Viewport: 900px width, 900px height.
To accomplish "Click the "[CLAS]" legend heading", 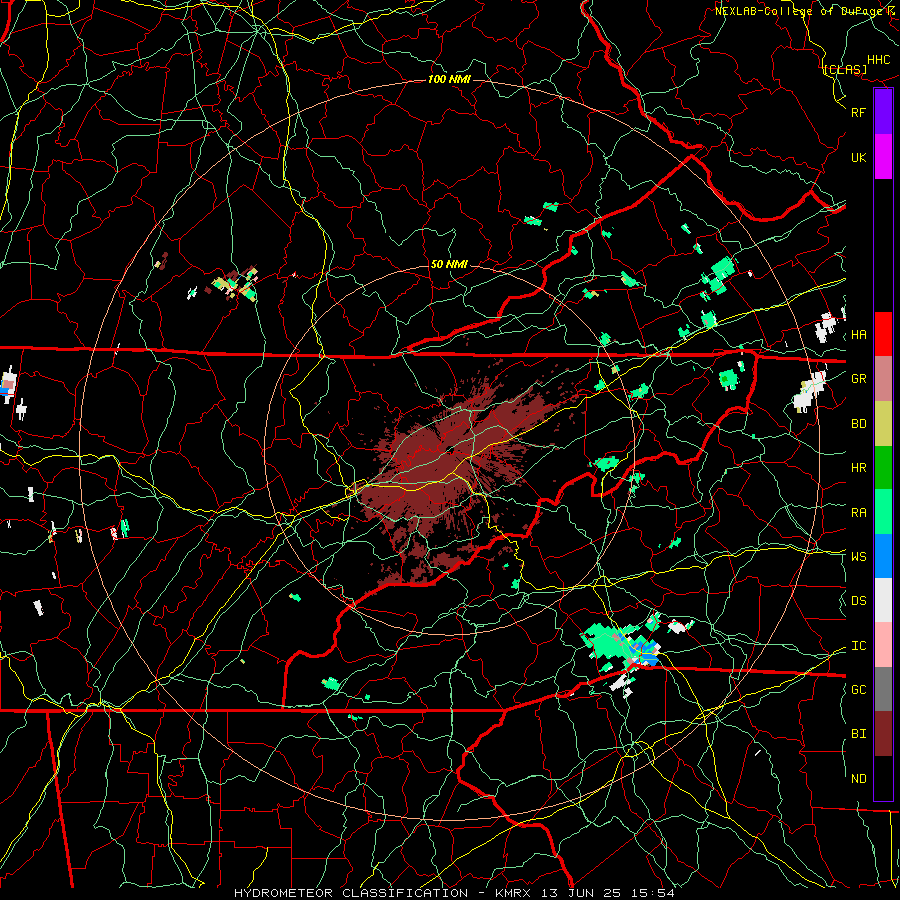I will (845, 69).
